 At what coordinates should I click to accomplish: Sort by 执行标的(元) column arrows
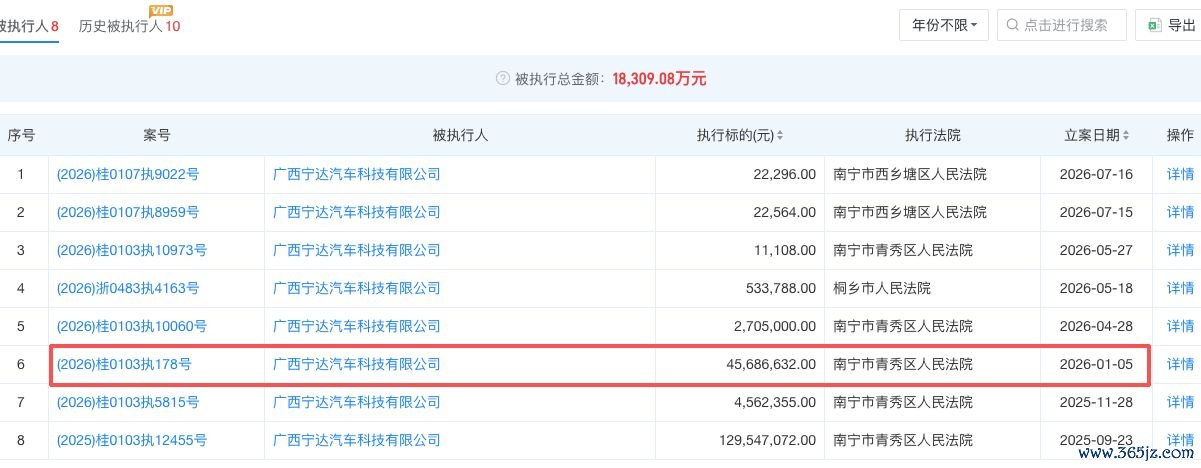pyautogui.click(x=780, y=135)
